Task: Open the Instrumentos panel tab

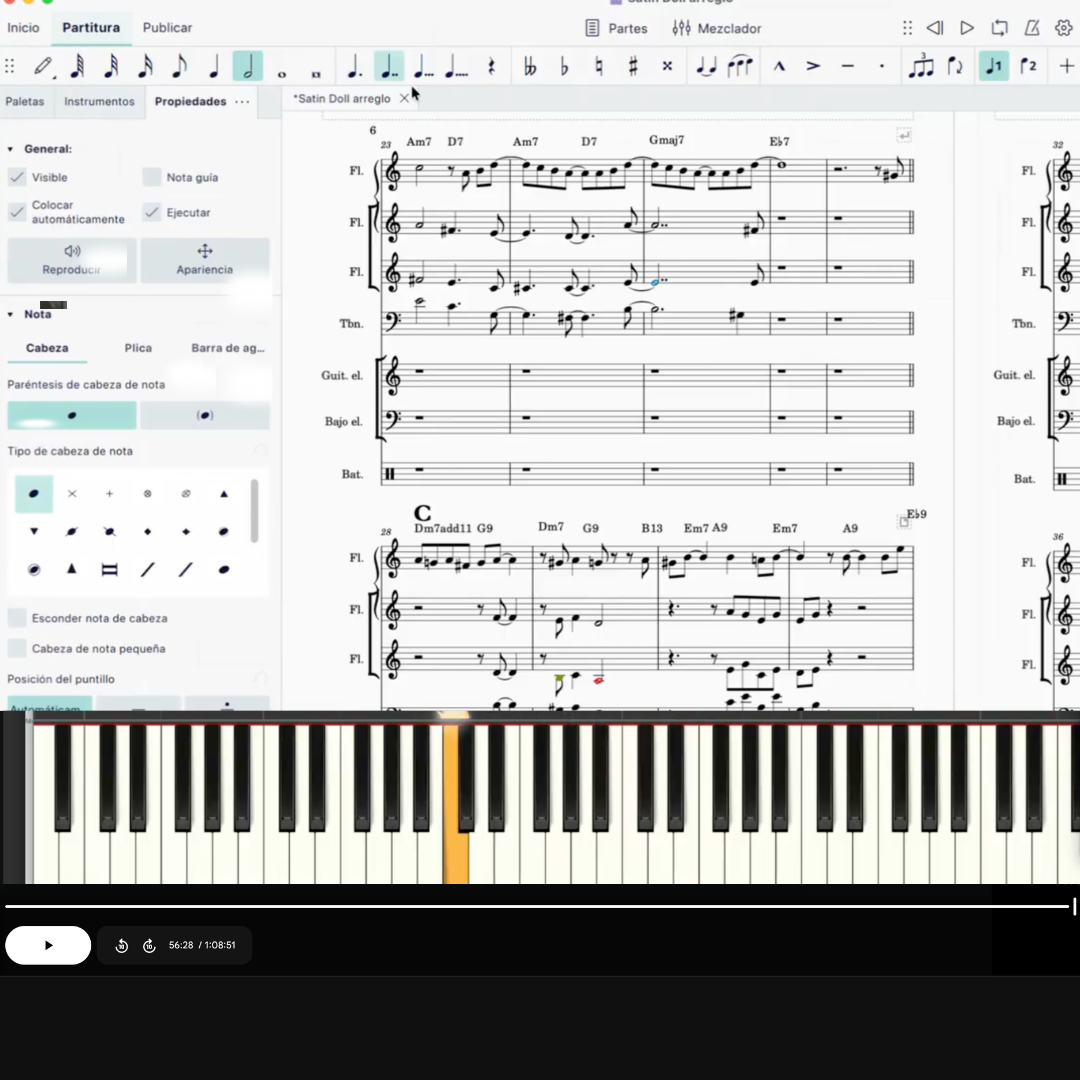Action: [99, 101]
